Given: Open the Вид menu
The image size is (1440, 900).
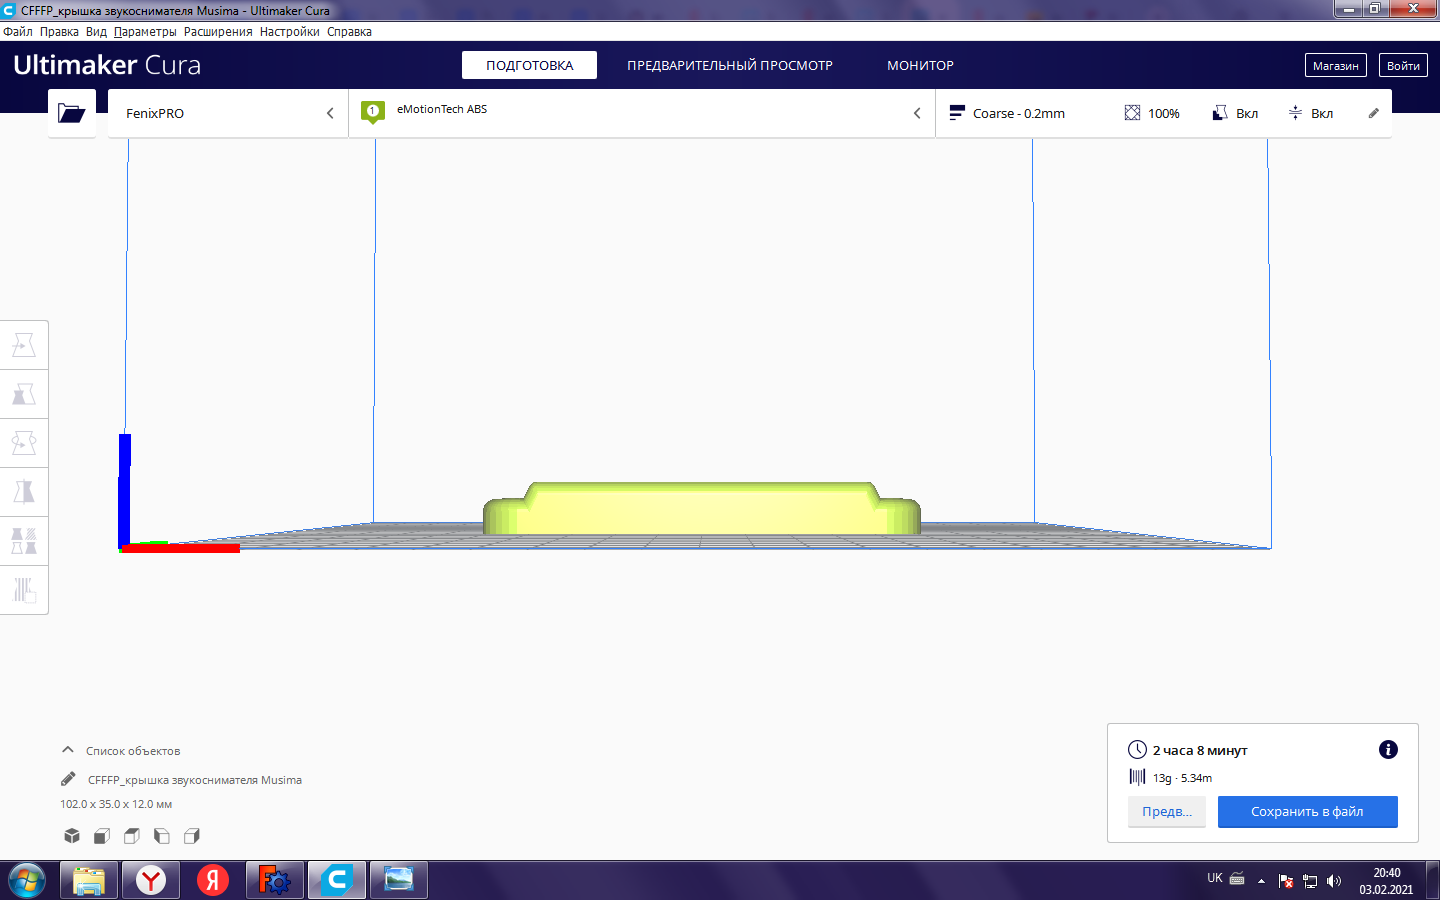Looking at the screenshot, I should click(96, 32).
